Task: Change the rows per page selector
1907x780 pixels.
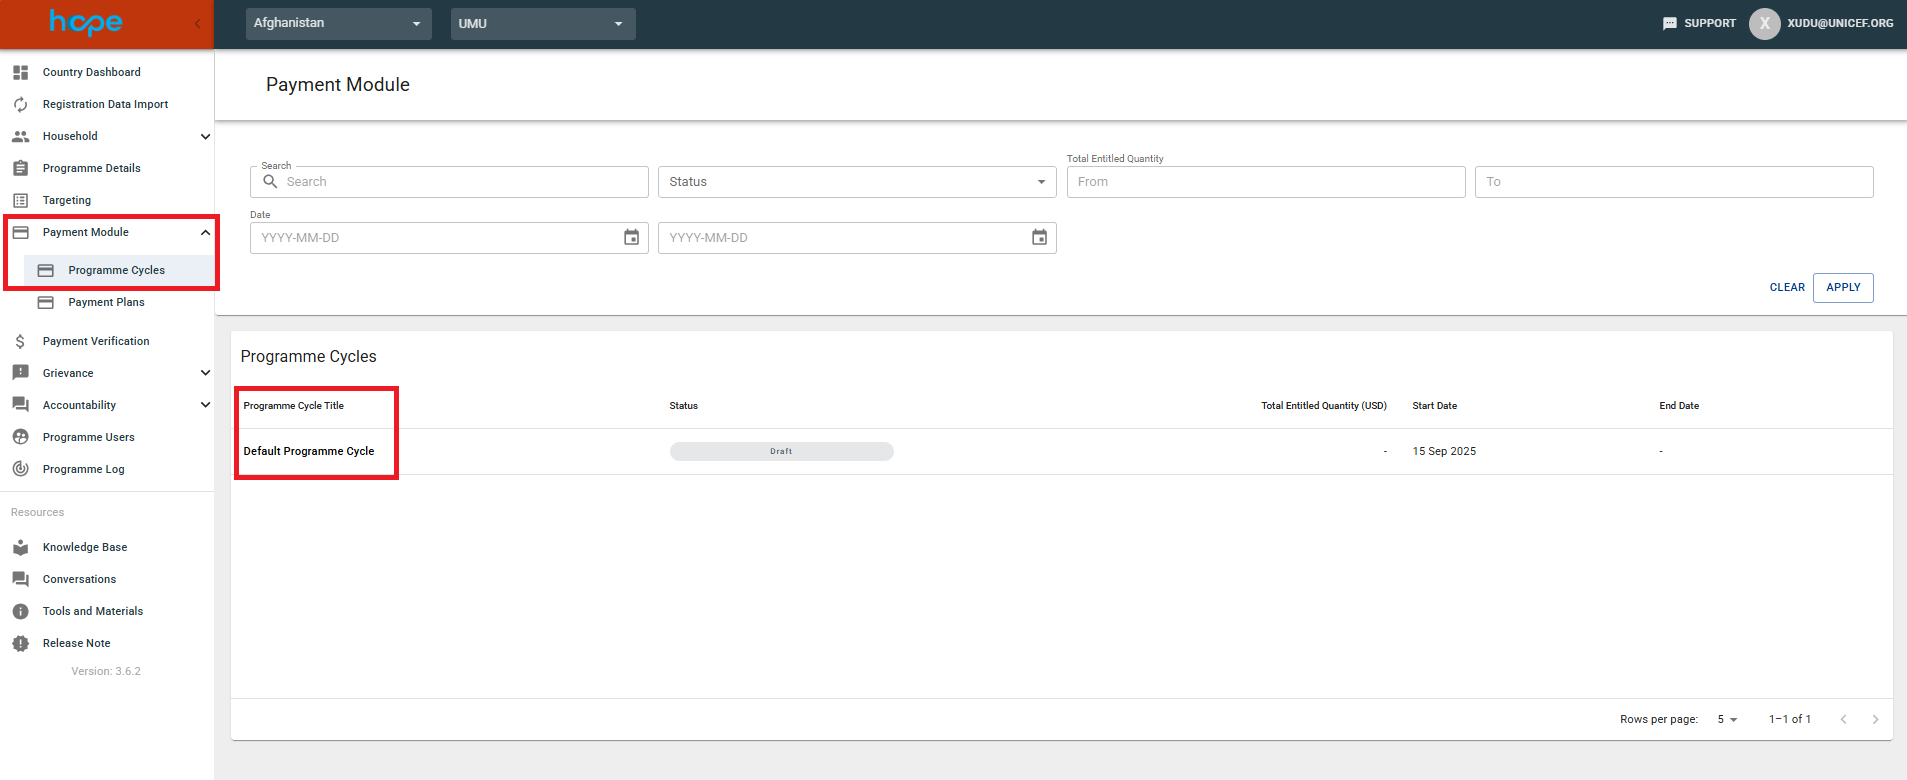Action: tap(1727, 719)
